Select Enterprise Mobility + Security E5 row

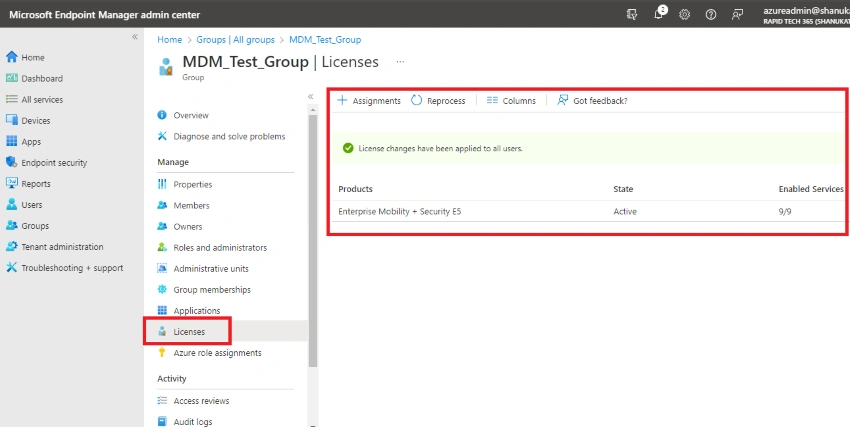[x=589, y=211]
